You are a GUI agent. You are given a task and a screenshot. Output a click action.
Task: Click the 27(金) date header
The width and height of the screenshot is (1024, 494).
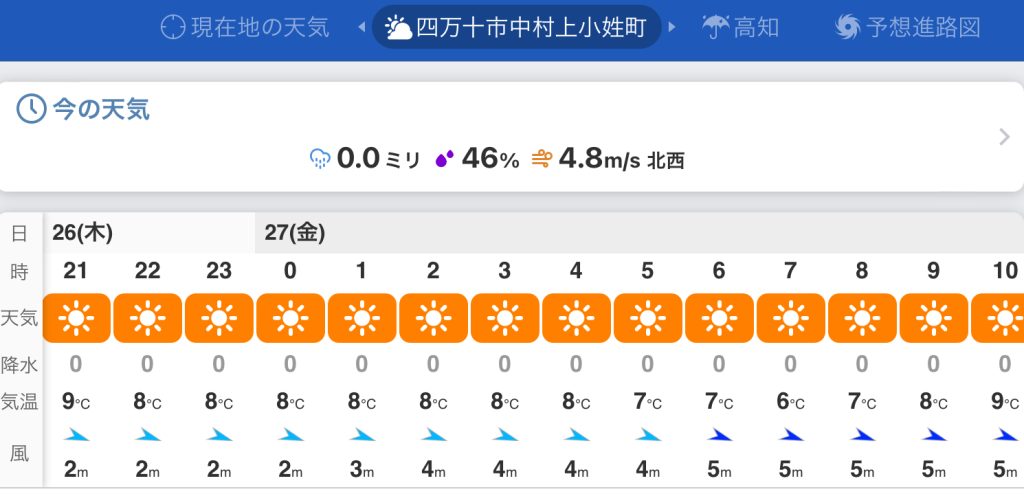pyautogui.click(x=295, y=233)
